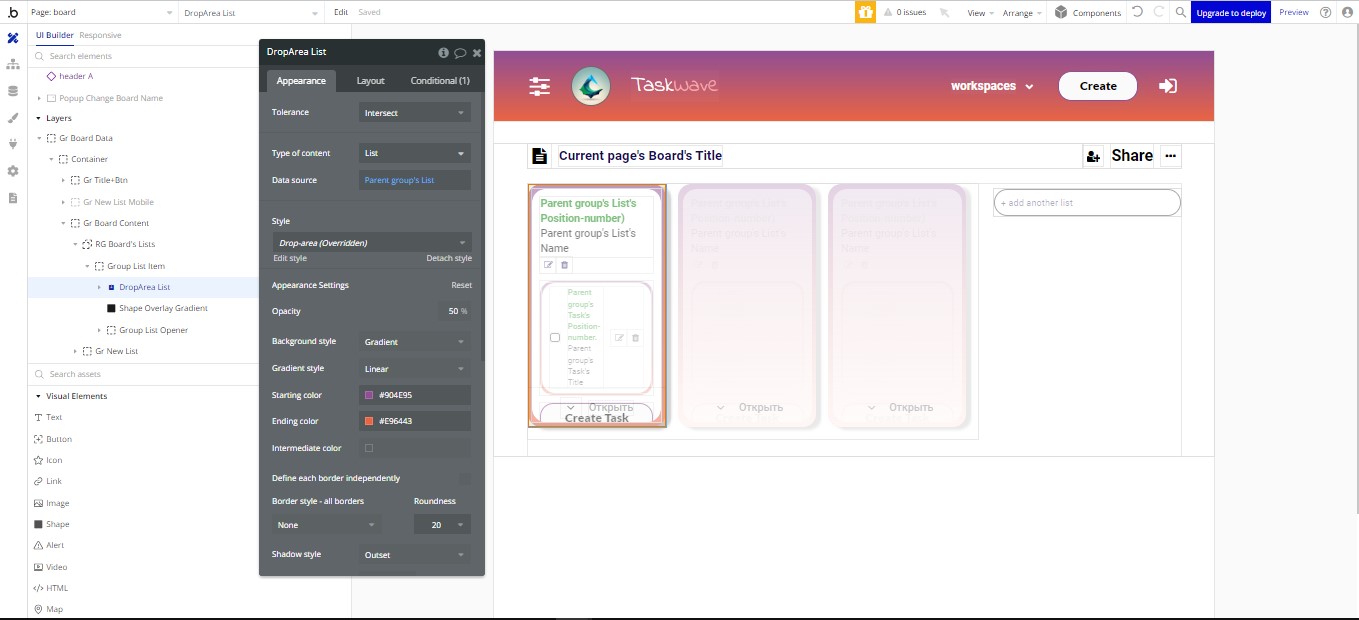Open the Data tab database icon
This screenshot has width=1359, height=620.
[x=13, y=91]
